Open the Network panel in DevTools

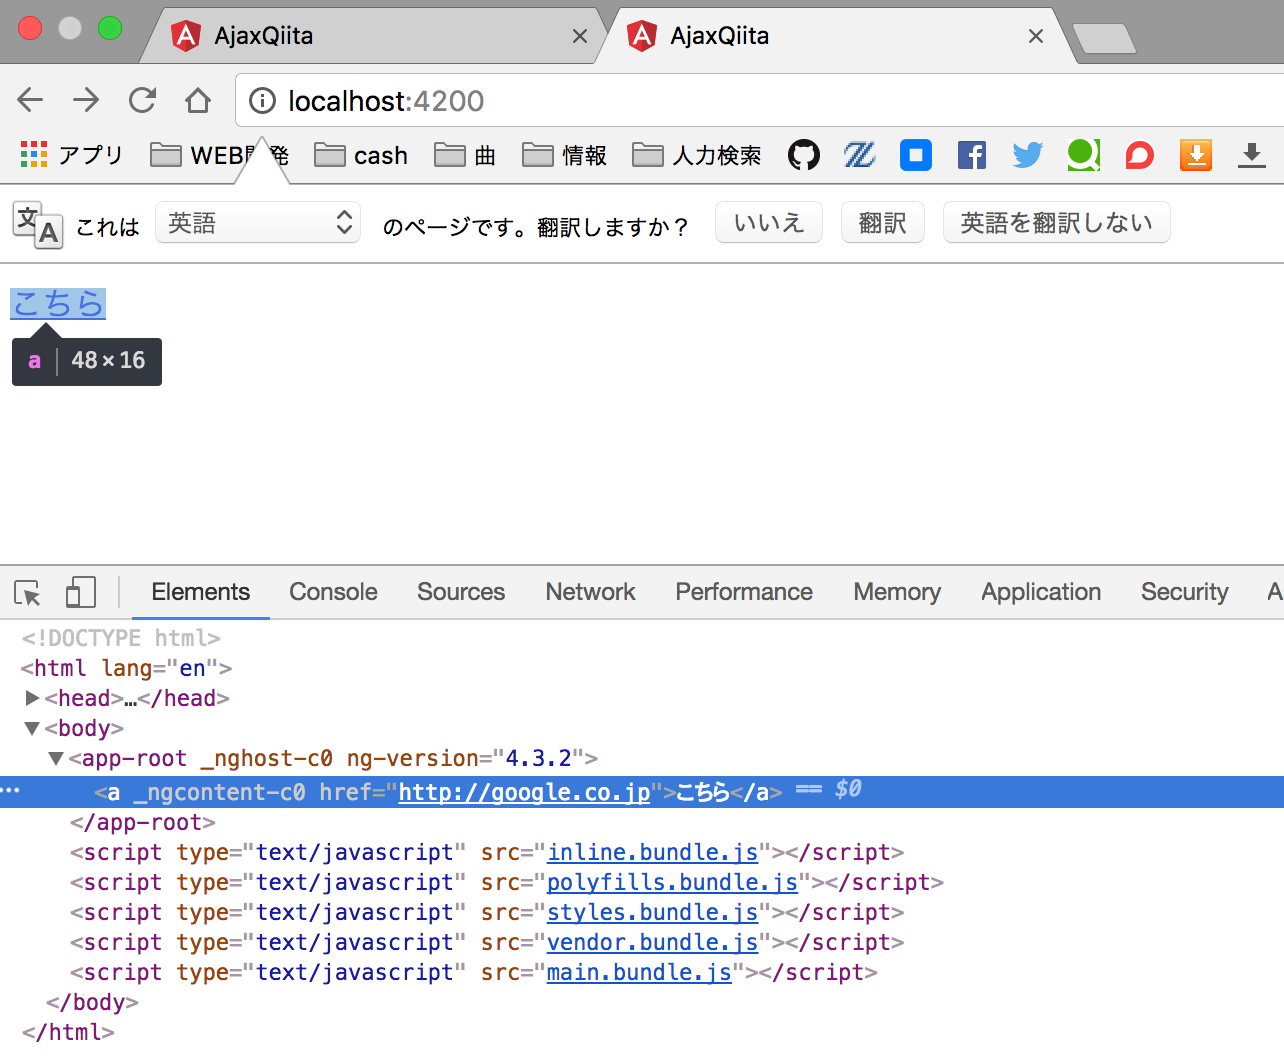coord(589,592)
